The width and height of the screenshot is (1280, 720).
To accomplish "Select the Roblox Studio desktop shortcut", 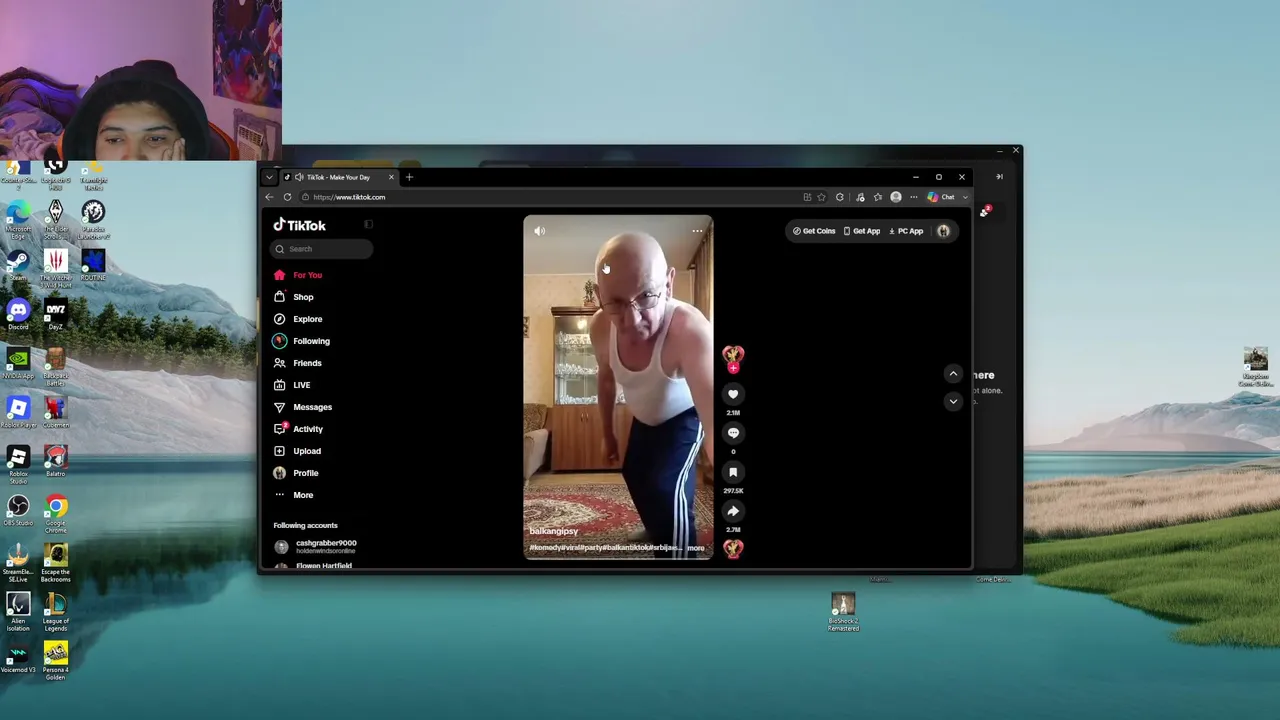I will point(18,463).
